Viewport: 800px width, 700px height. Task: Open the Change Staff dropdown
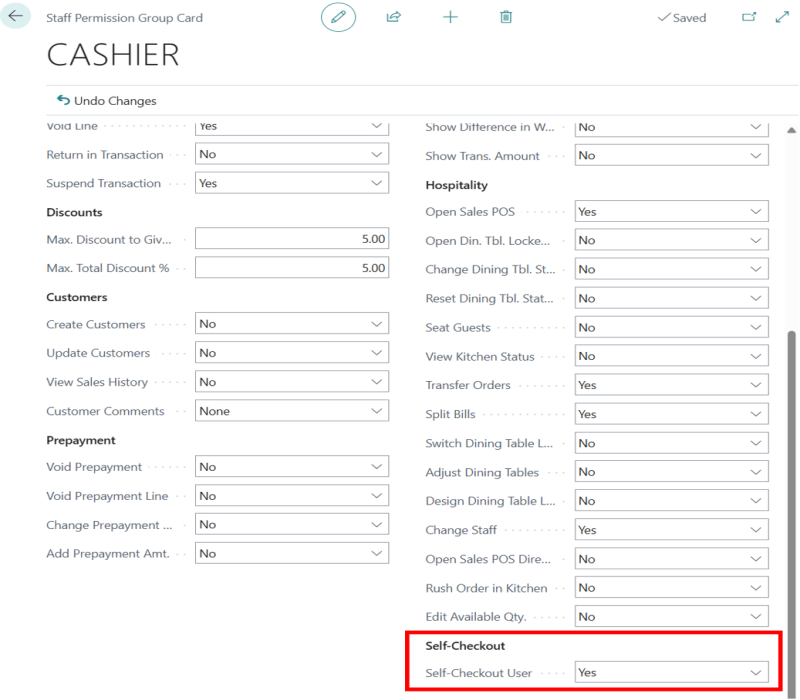[x=671, y=530]
